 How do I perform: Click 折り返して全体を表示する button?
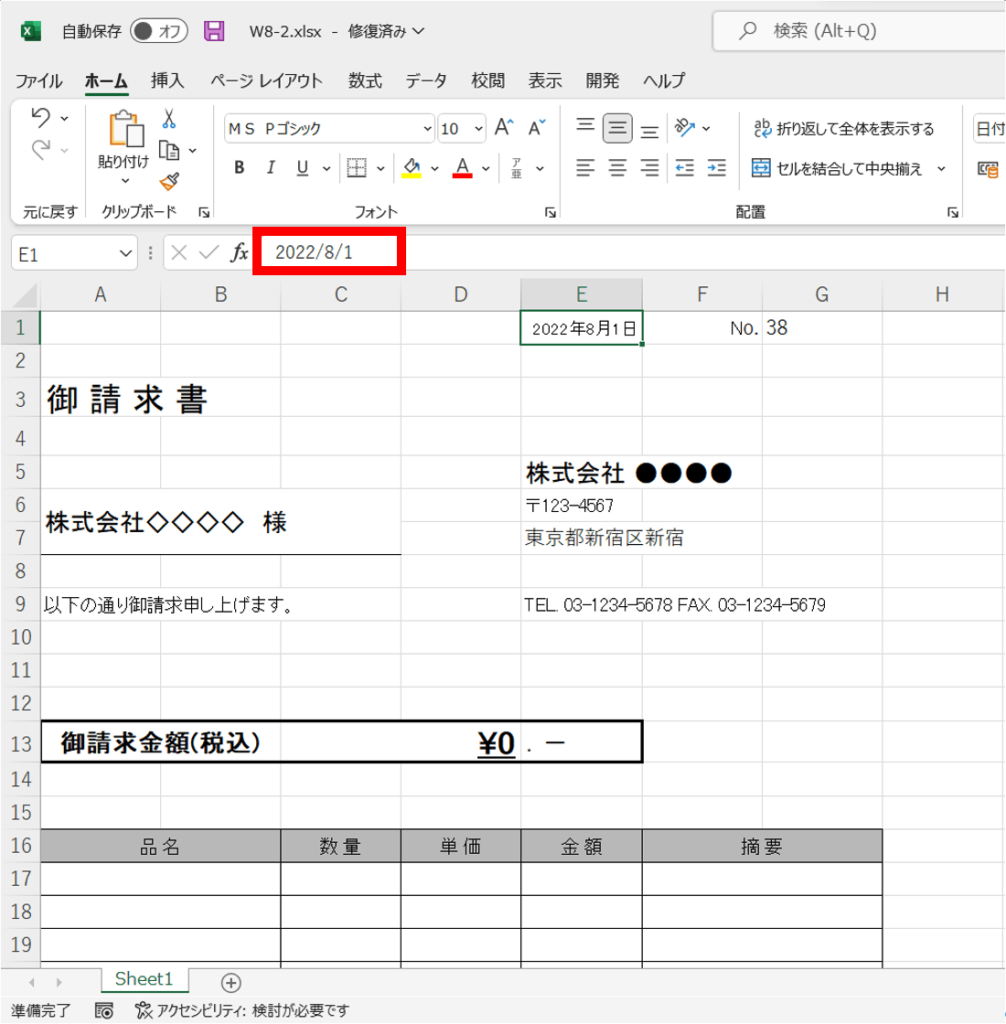point(844,128)
